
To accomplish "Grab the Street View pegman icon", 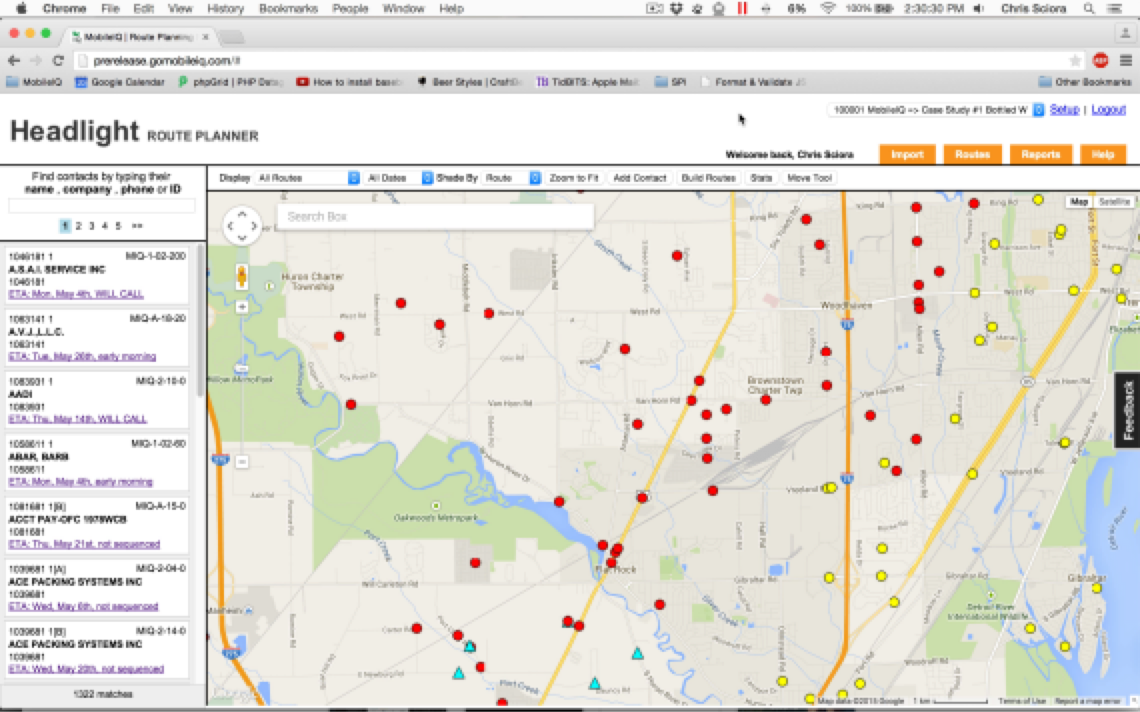I will pos(242,277).
